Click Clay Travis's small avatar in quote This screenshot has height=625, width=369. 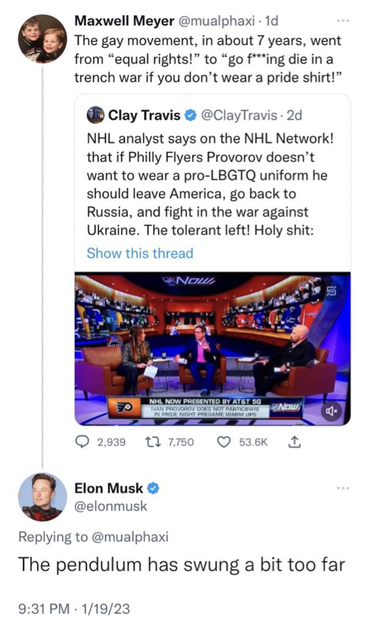(x=95, y=115)
